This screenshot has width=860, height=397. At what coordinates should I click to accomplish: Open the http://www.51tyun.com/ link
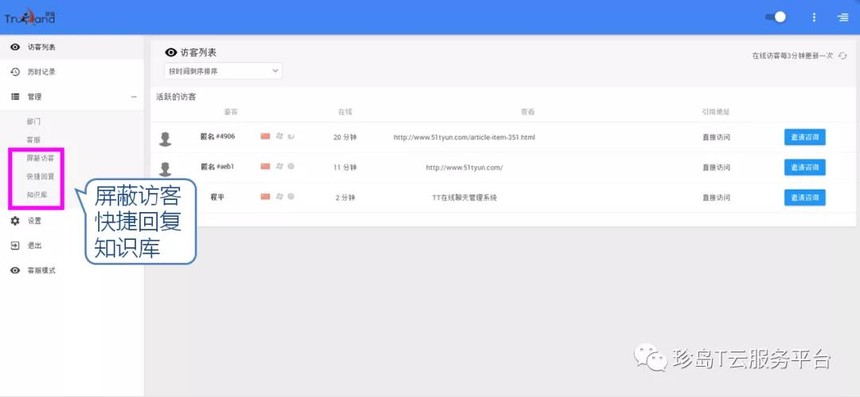(464, 168)
